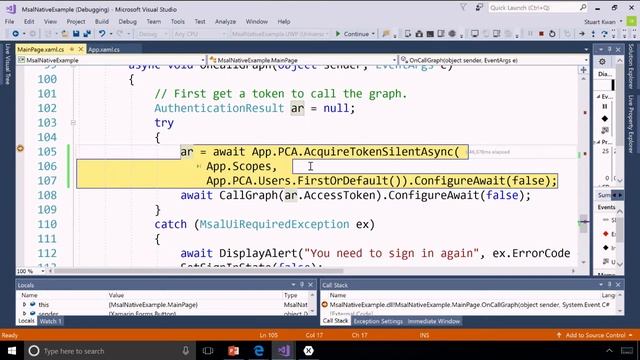
Task: Click the Open File folder toolbar icon
Action: click(x=65, y=34)
